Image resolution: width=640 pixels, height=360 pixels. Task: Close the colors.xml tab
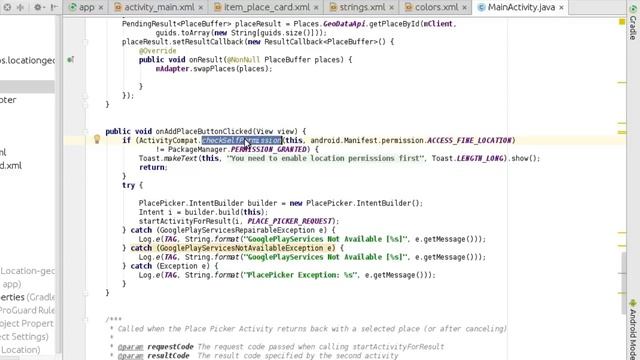(464, 7)
